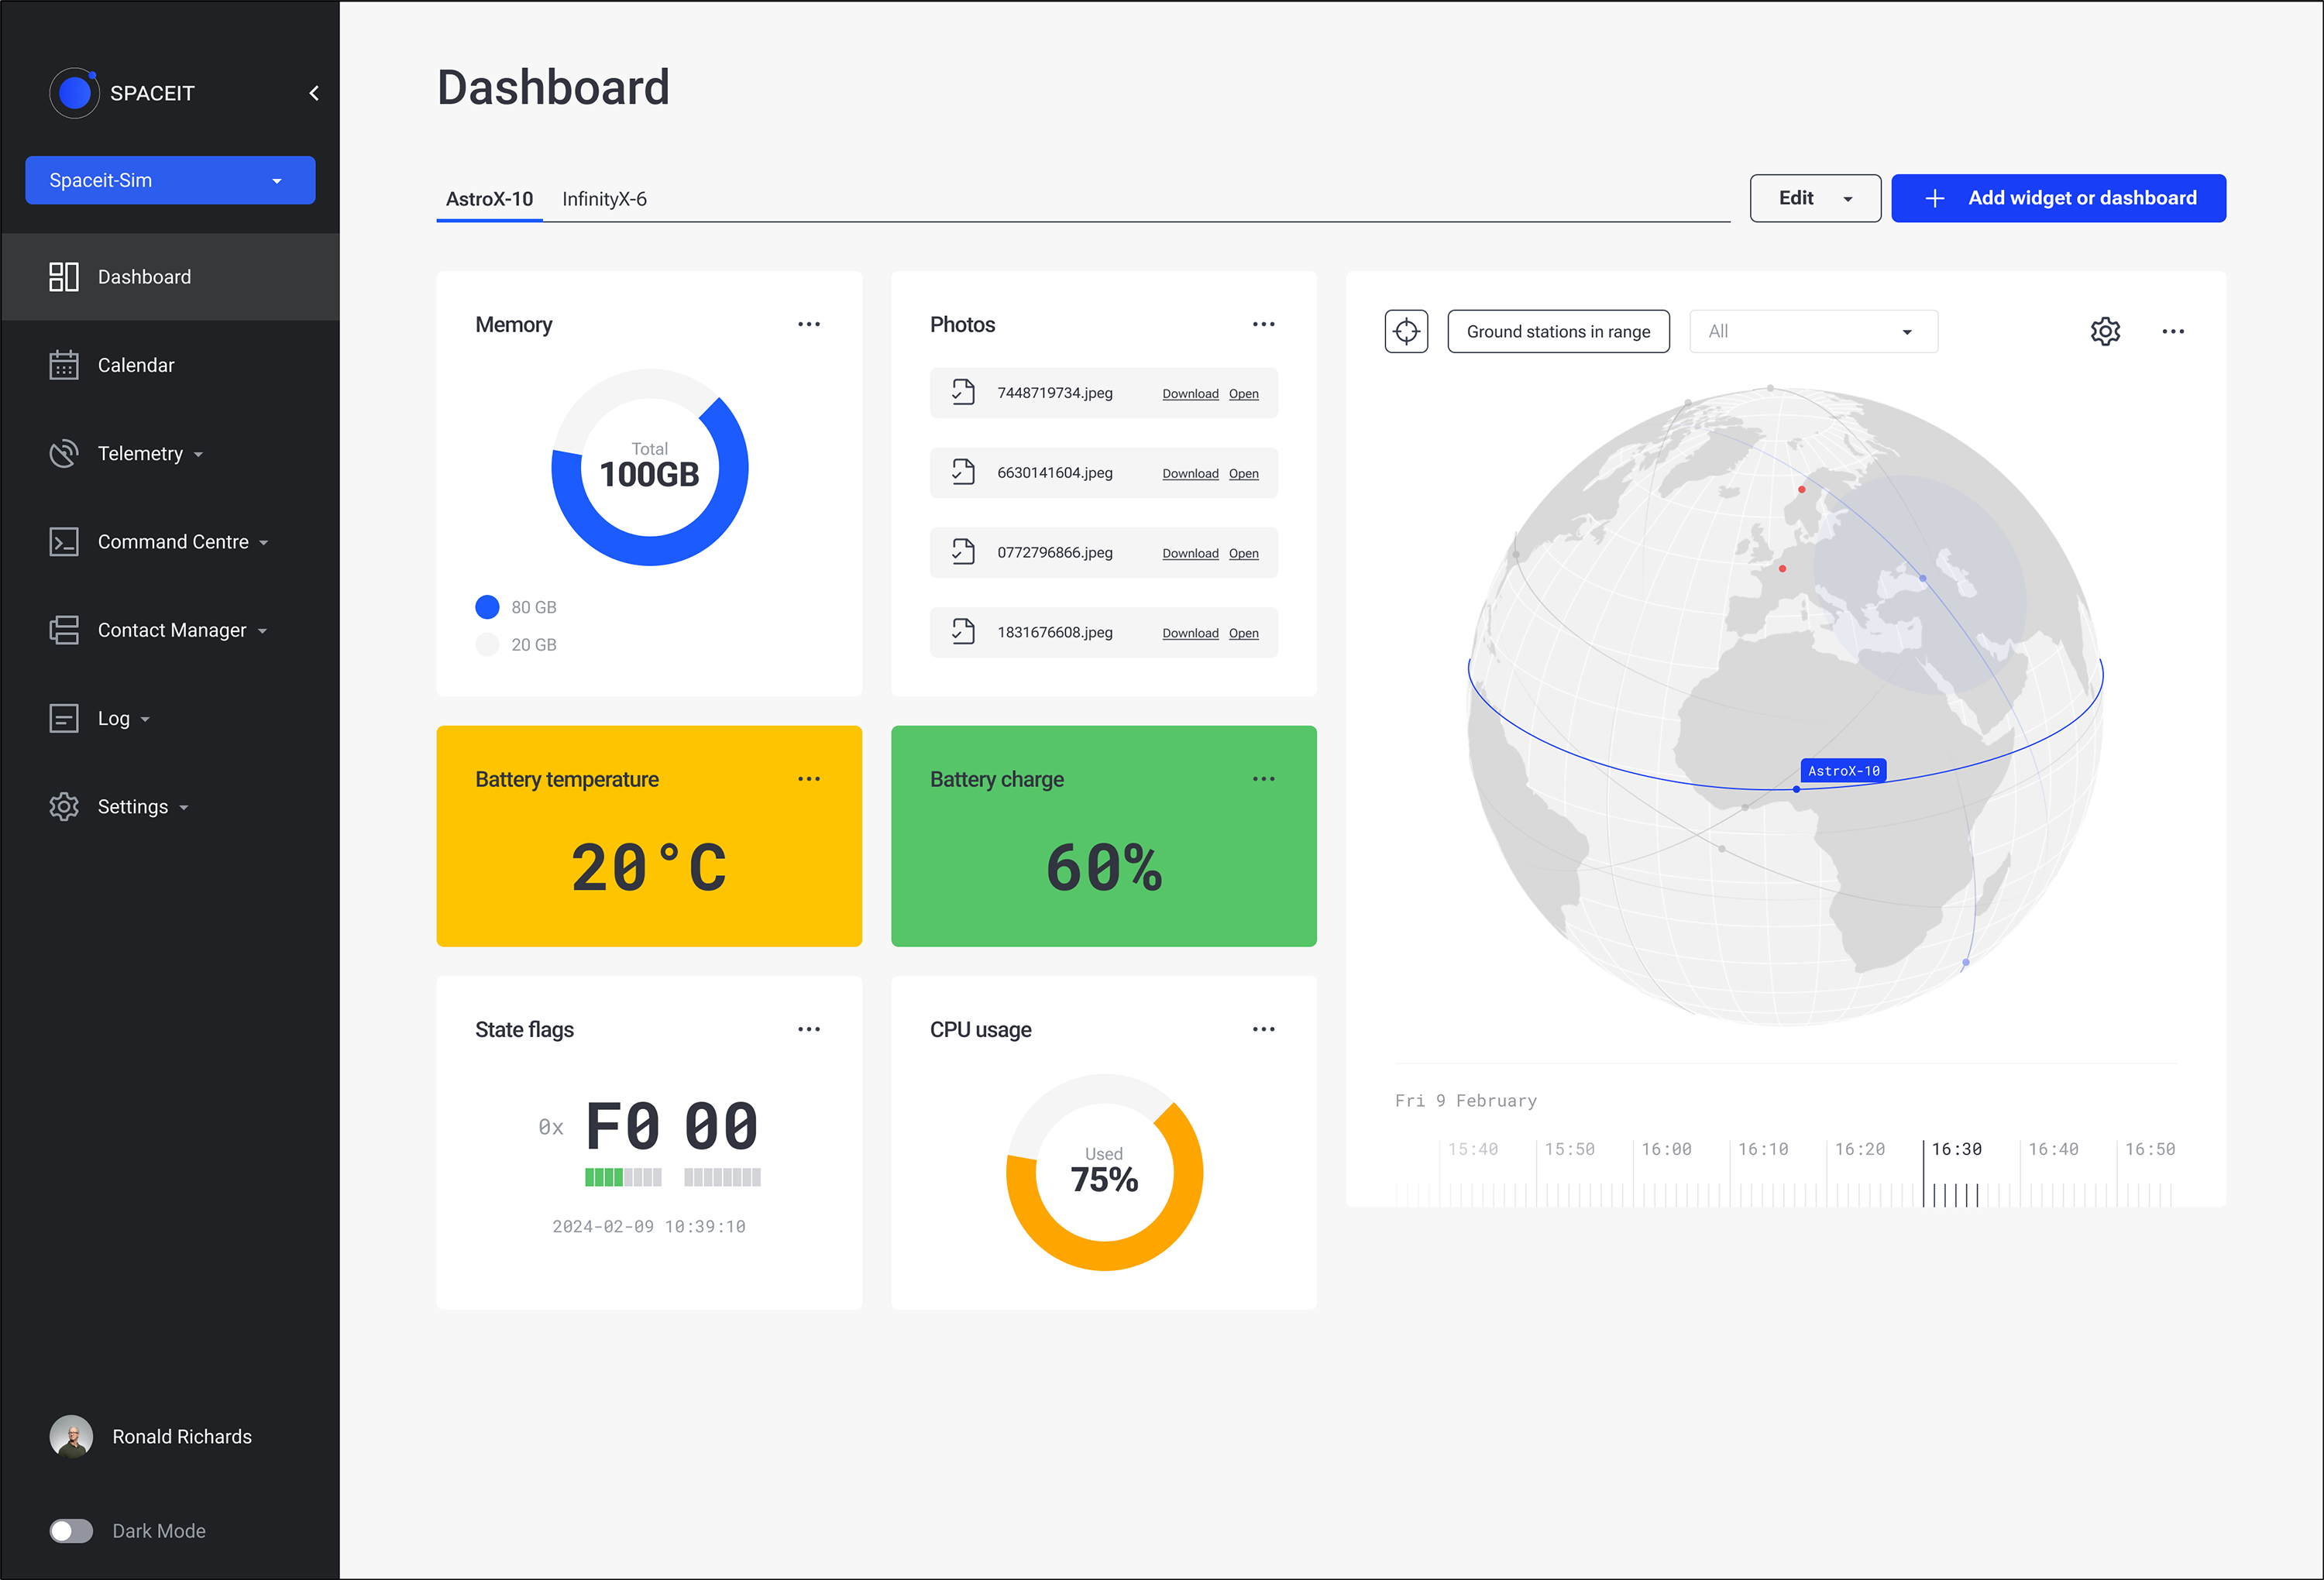This screenshot has height=1580, width=2324.
Task: Toggle Dark Mode switch
Action: [71, 1531]
